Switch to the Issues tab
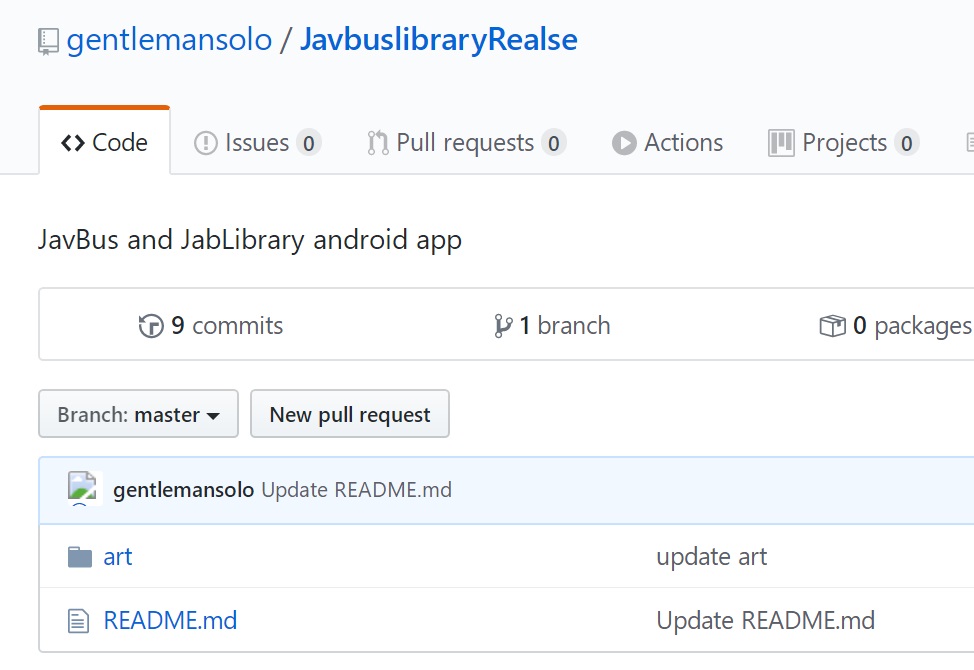The image size is (974, 670). (x=257, y=143)
